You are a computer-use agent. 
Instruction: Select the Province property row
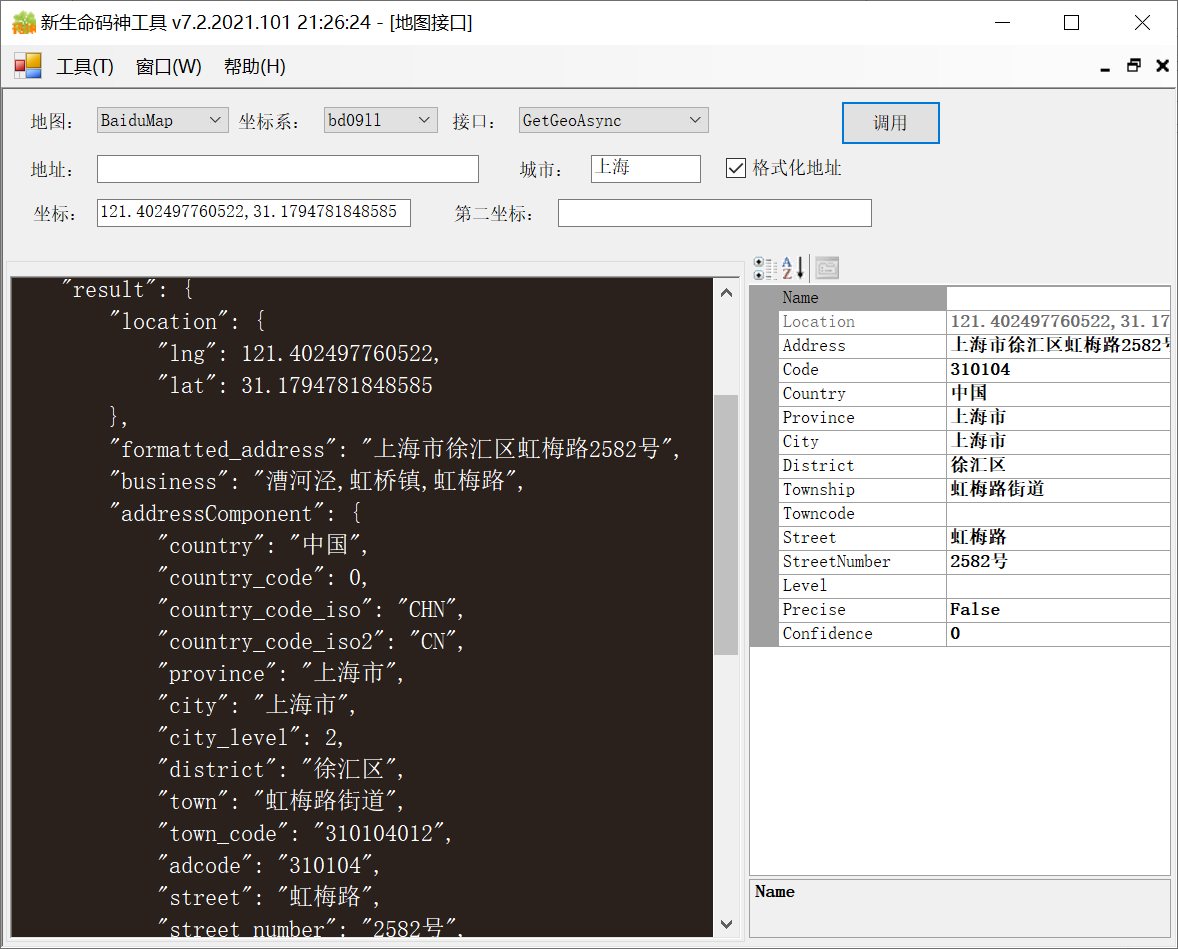coord(974,418)
